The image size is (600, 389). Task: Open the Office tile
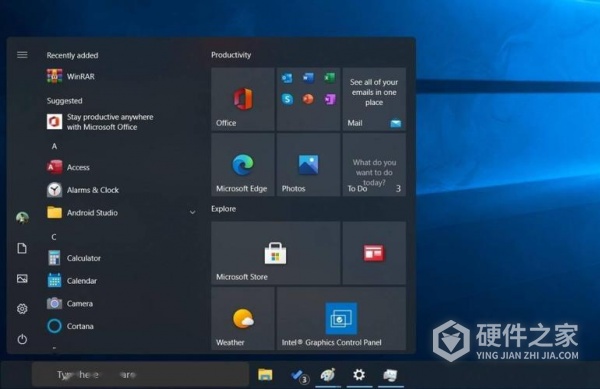point(243,99)
